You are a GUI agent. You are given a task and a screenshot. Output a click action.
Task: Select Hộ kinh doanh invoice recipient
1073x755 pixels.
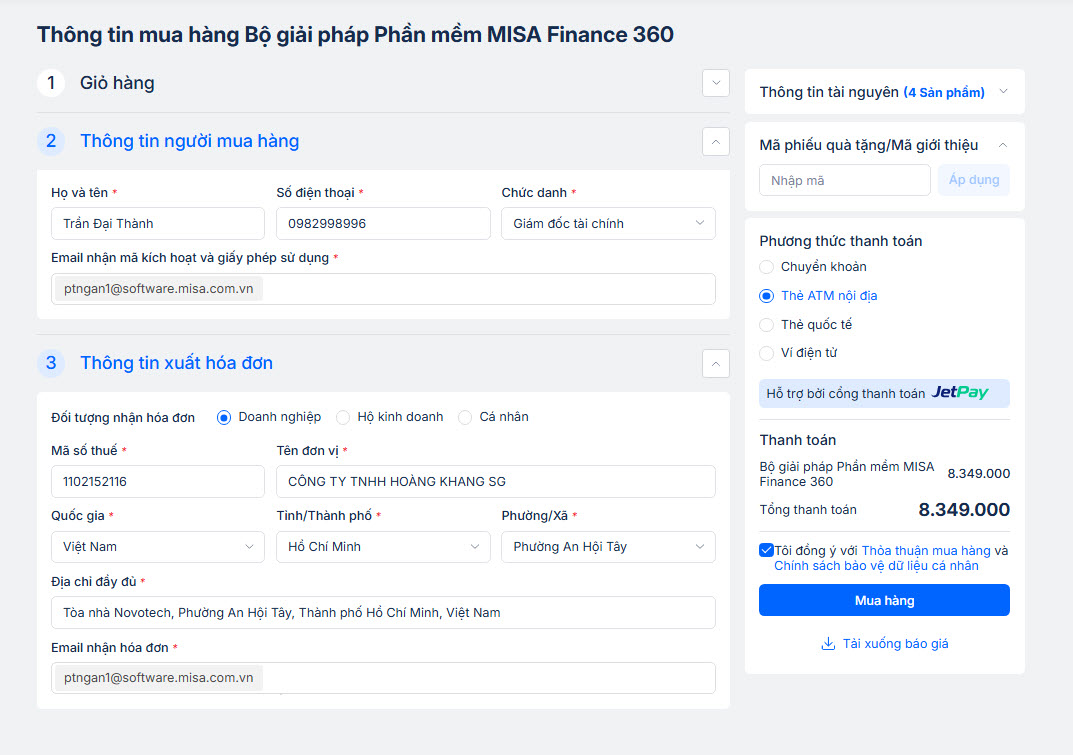[x=343, y=417]
